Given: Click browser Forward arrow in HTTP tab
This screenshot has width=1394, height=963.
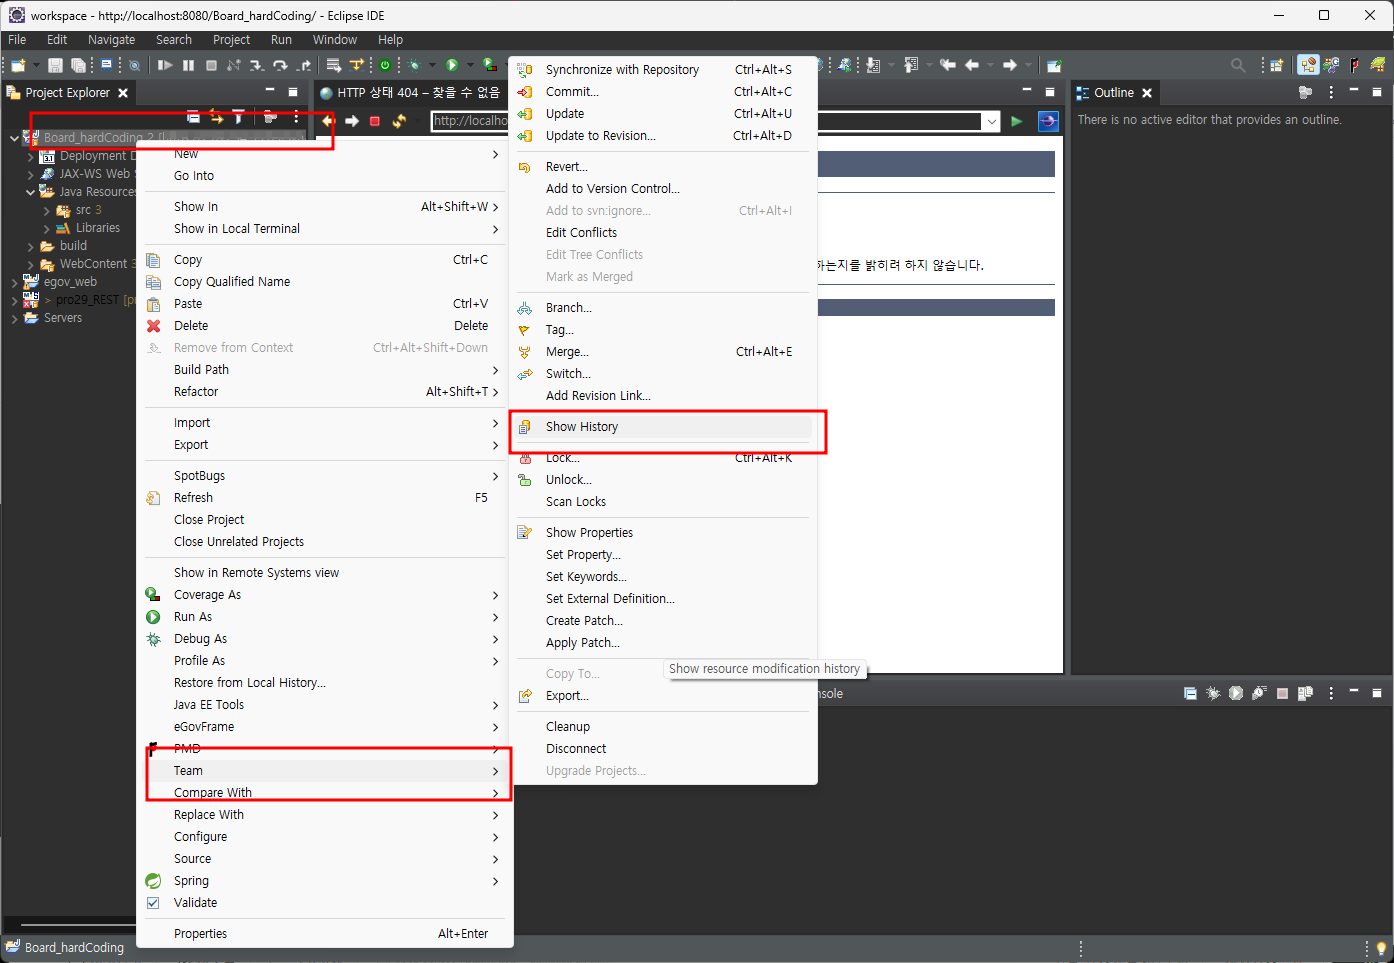Looking at the screenshot, I should (352, 121).
